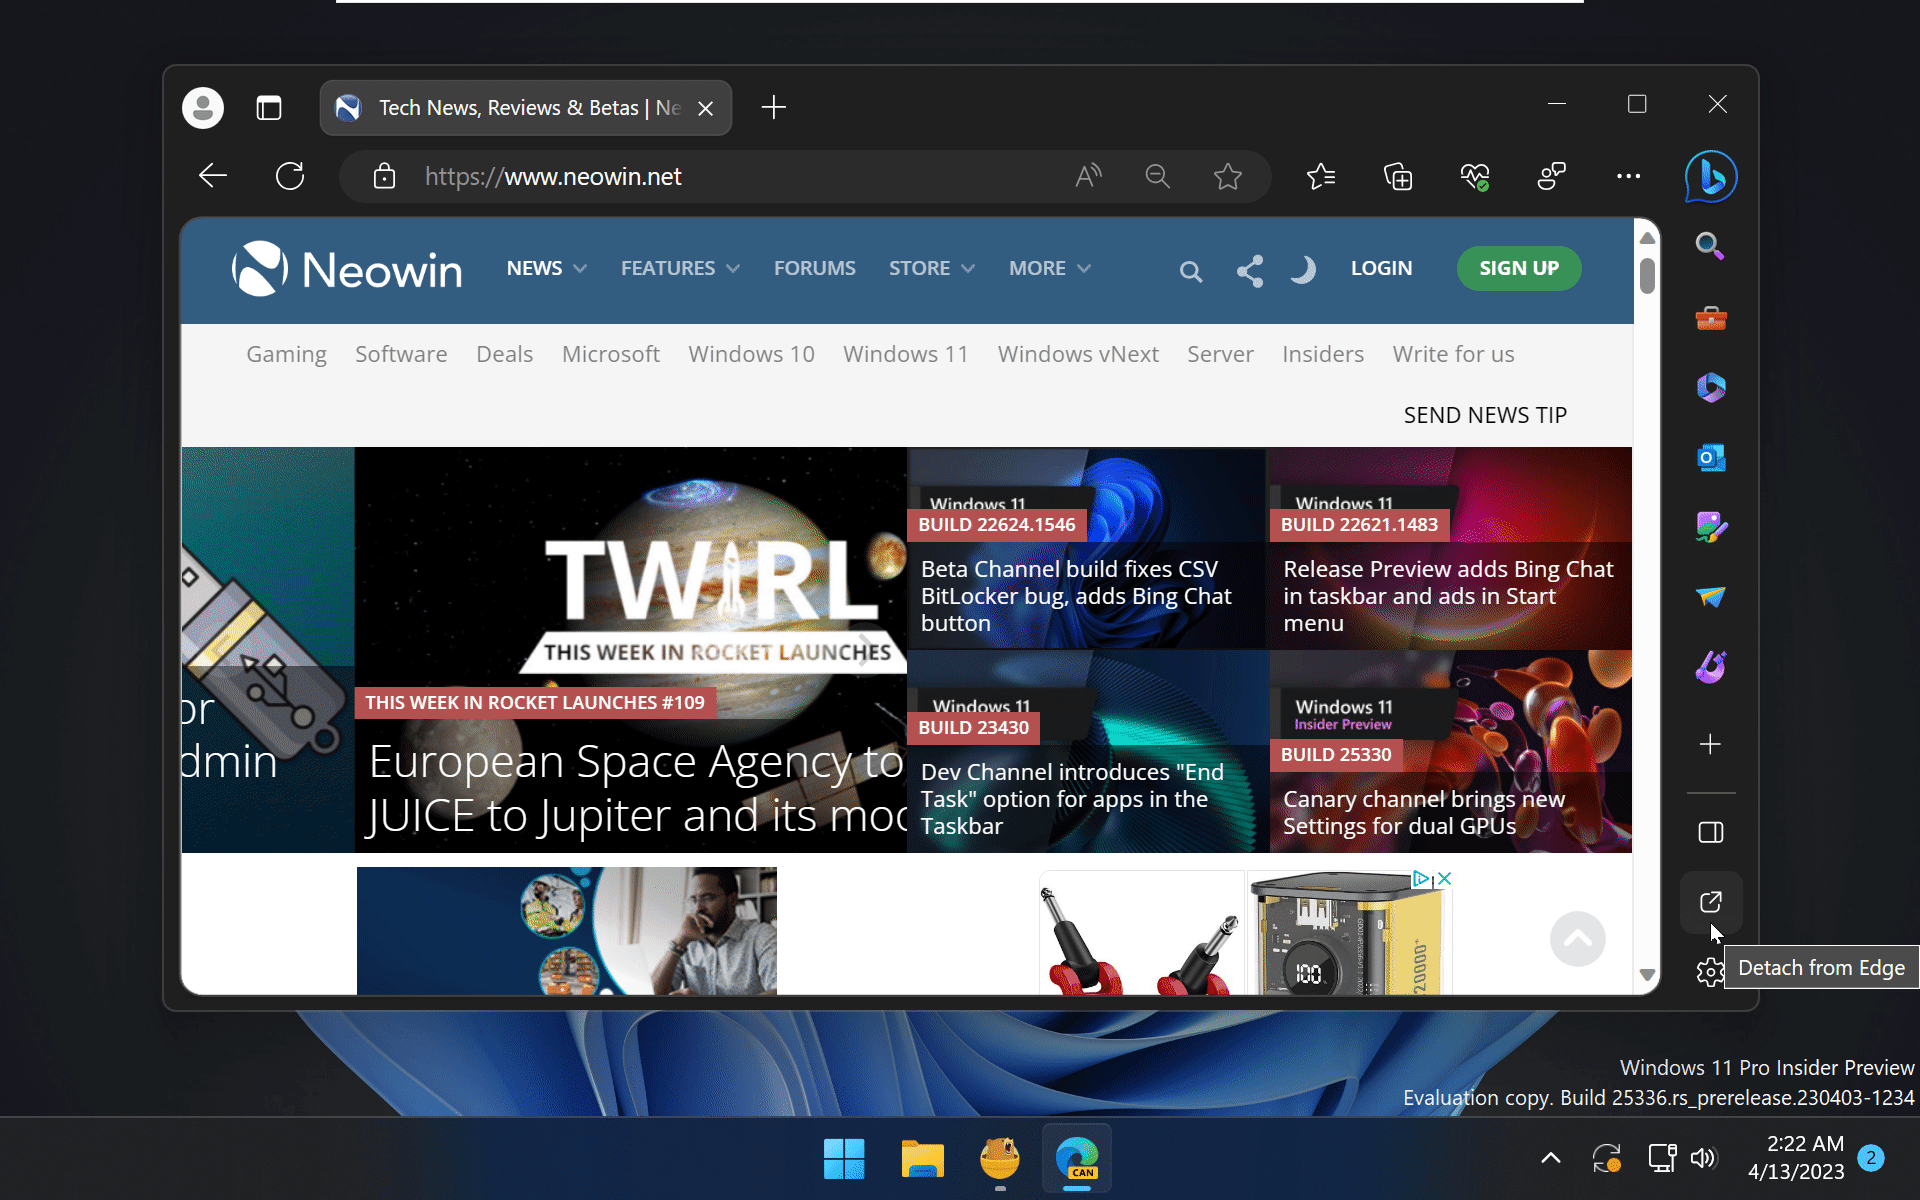
Task: Click the LOGIN button
Action: pyautogui.click(x=1381, y=267)
